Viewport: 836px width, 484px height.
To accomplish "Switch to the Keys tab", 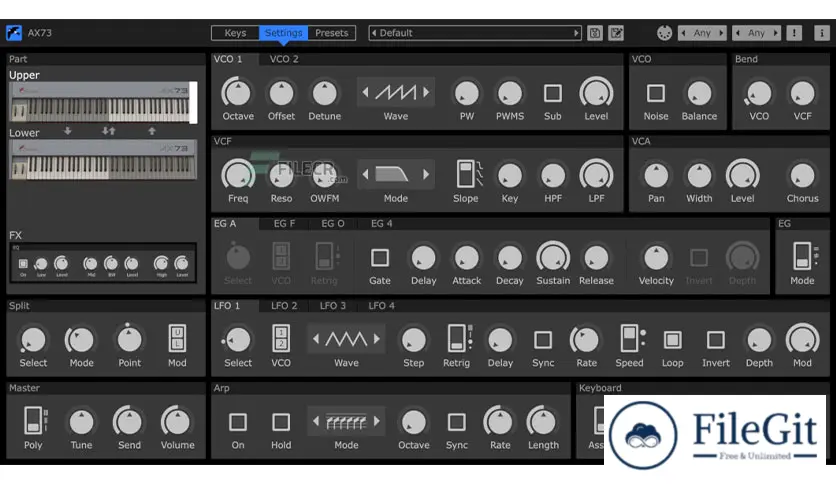I will coord(235,33).
